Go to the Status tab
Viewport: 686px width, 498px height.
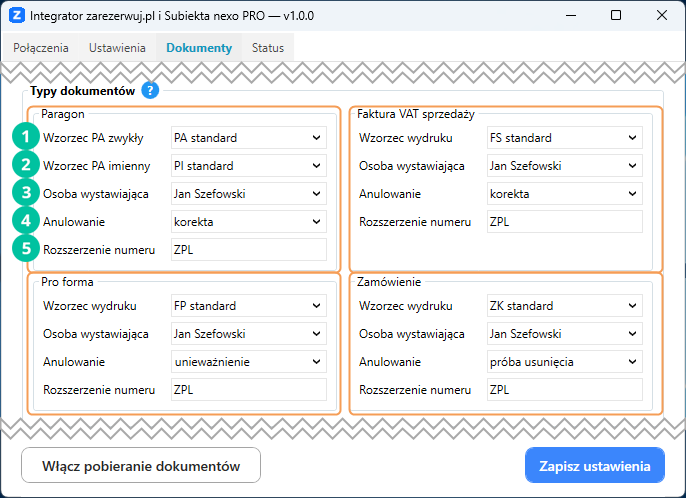[267, 48]
